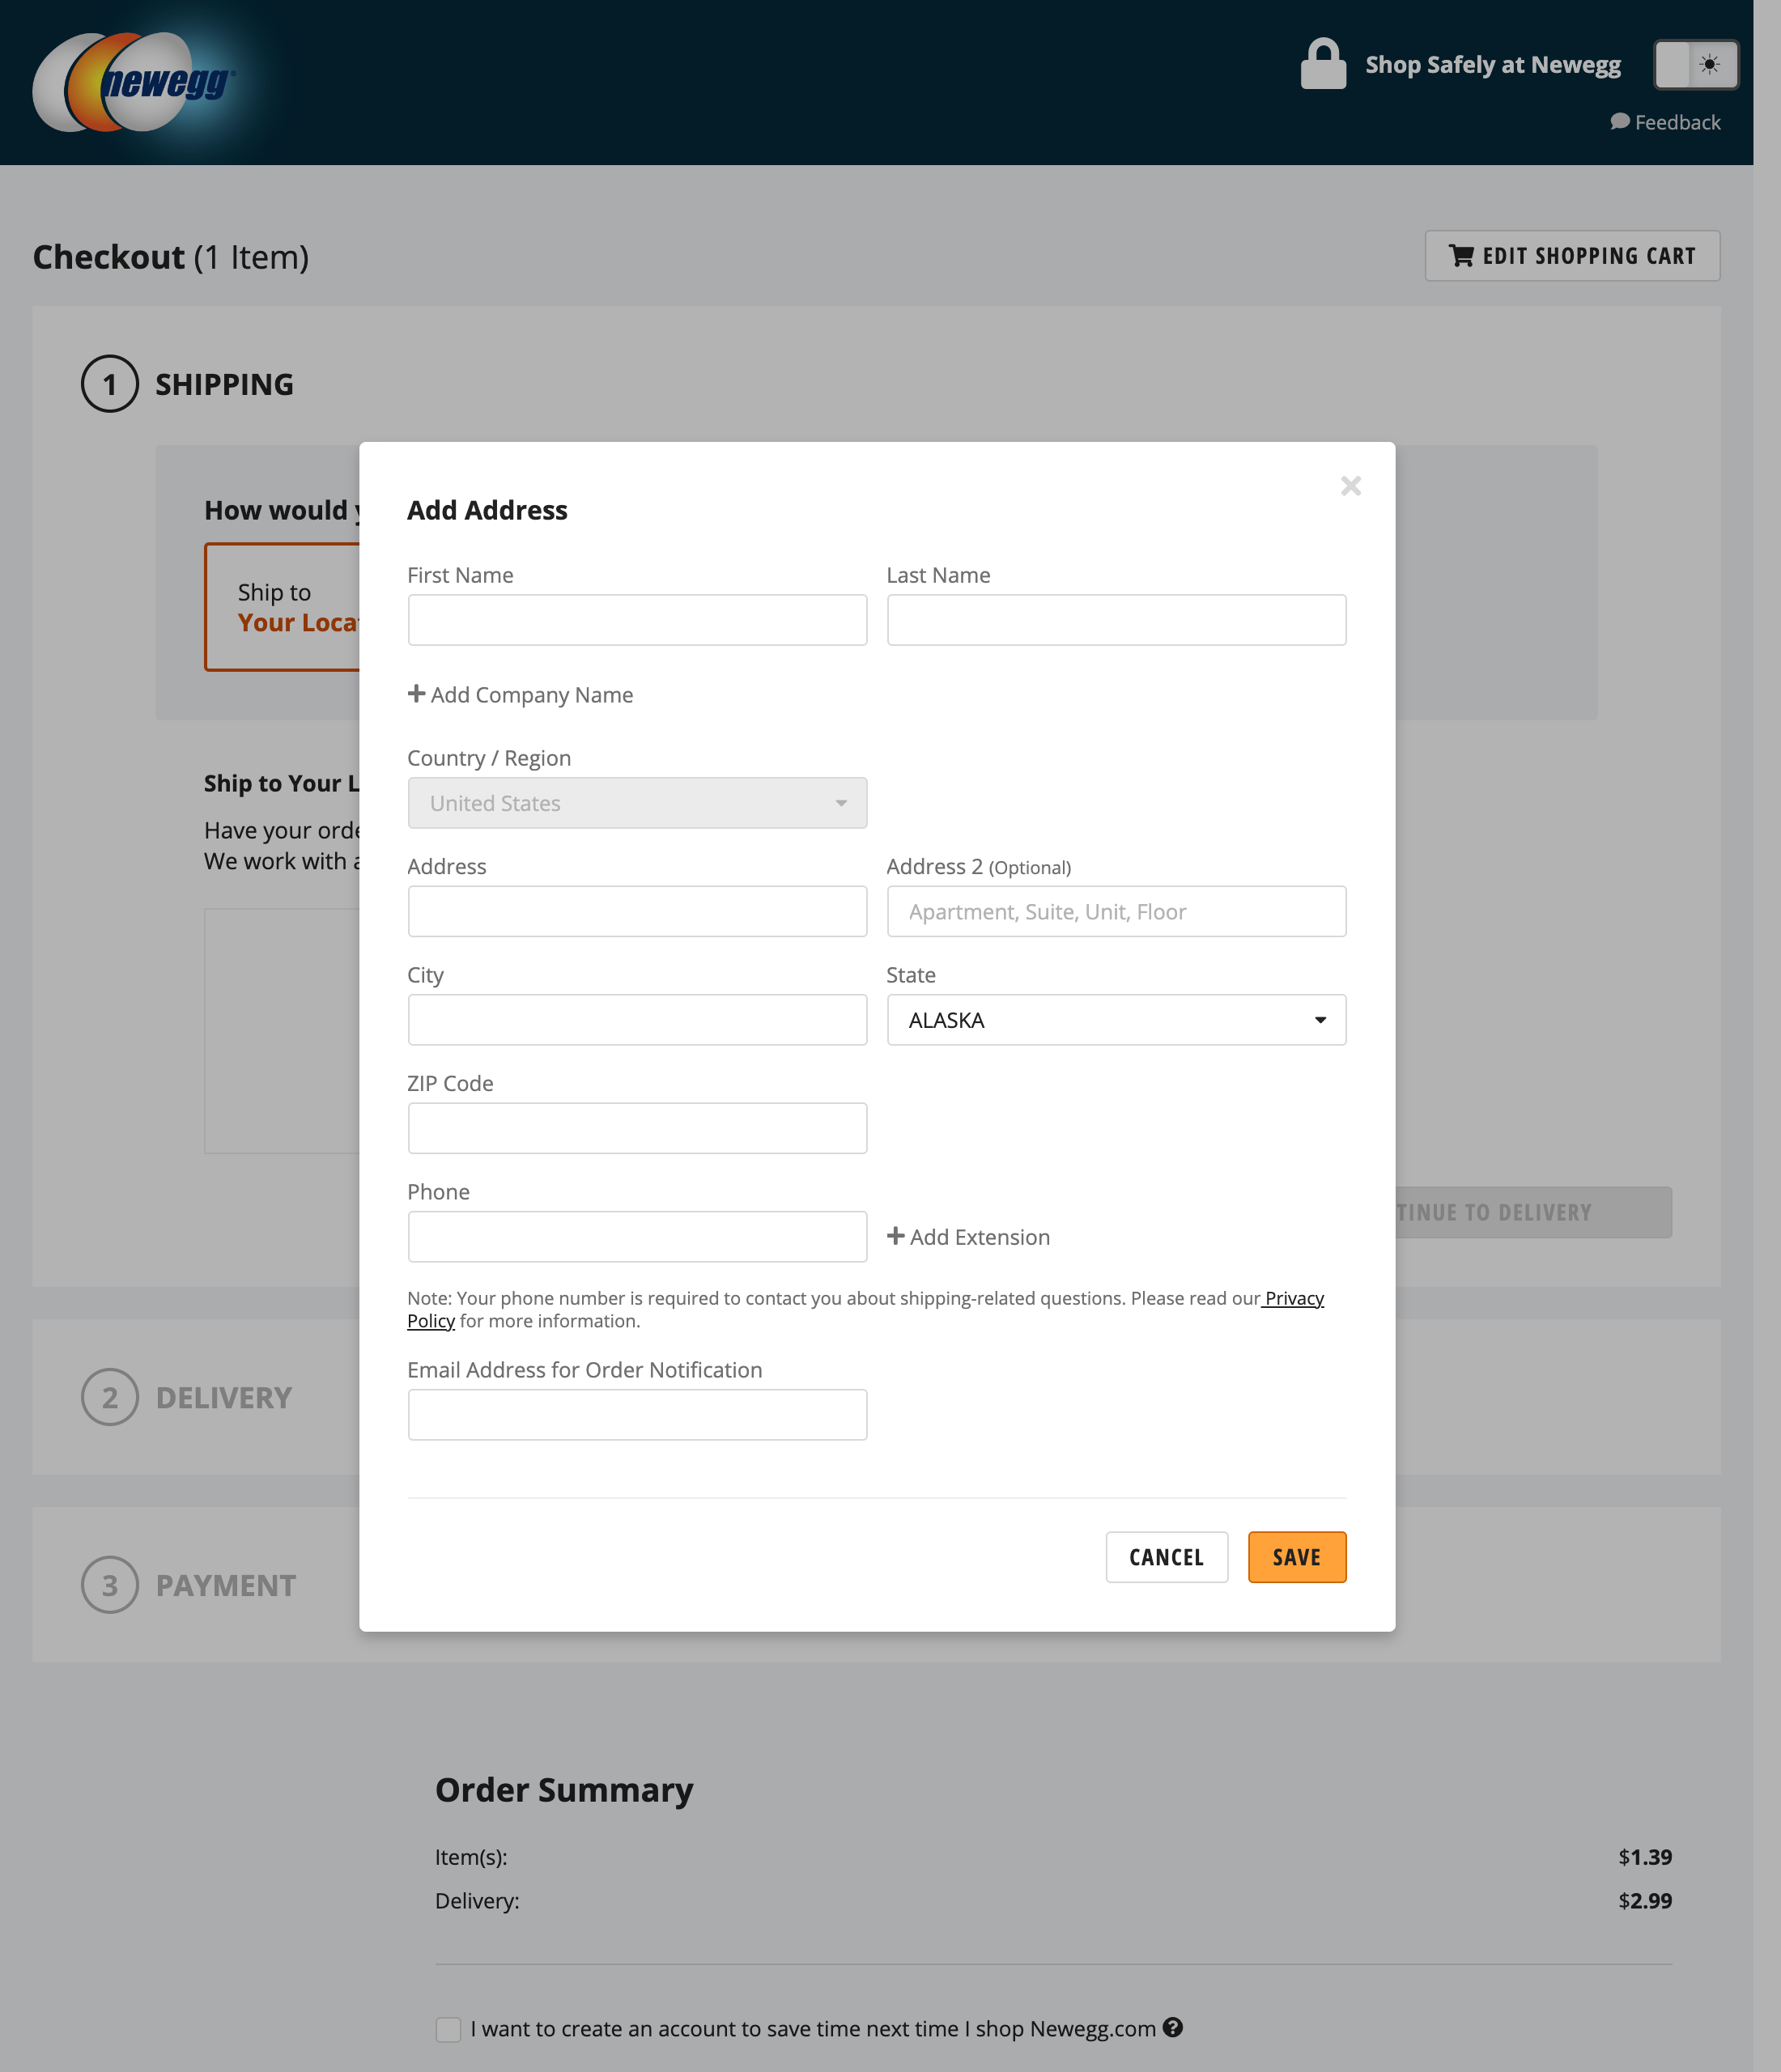This screenshot has width=1781, height=2072.
Task: Click the SHIPPING step header
Action: [x=224, y=384]
